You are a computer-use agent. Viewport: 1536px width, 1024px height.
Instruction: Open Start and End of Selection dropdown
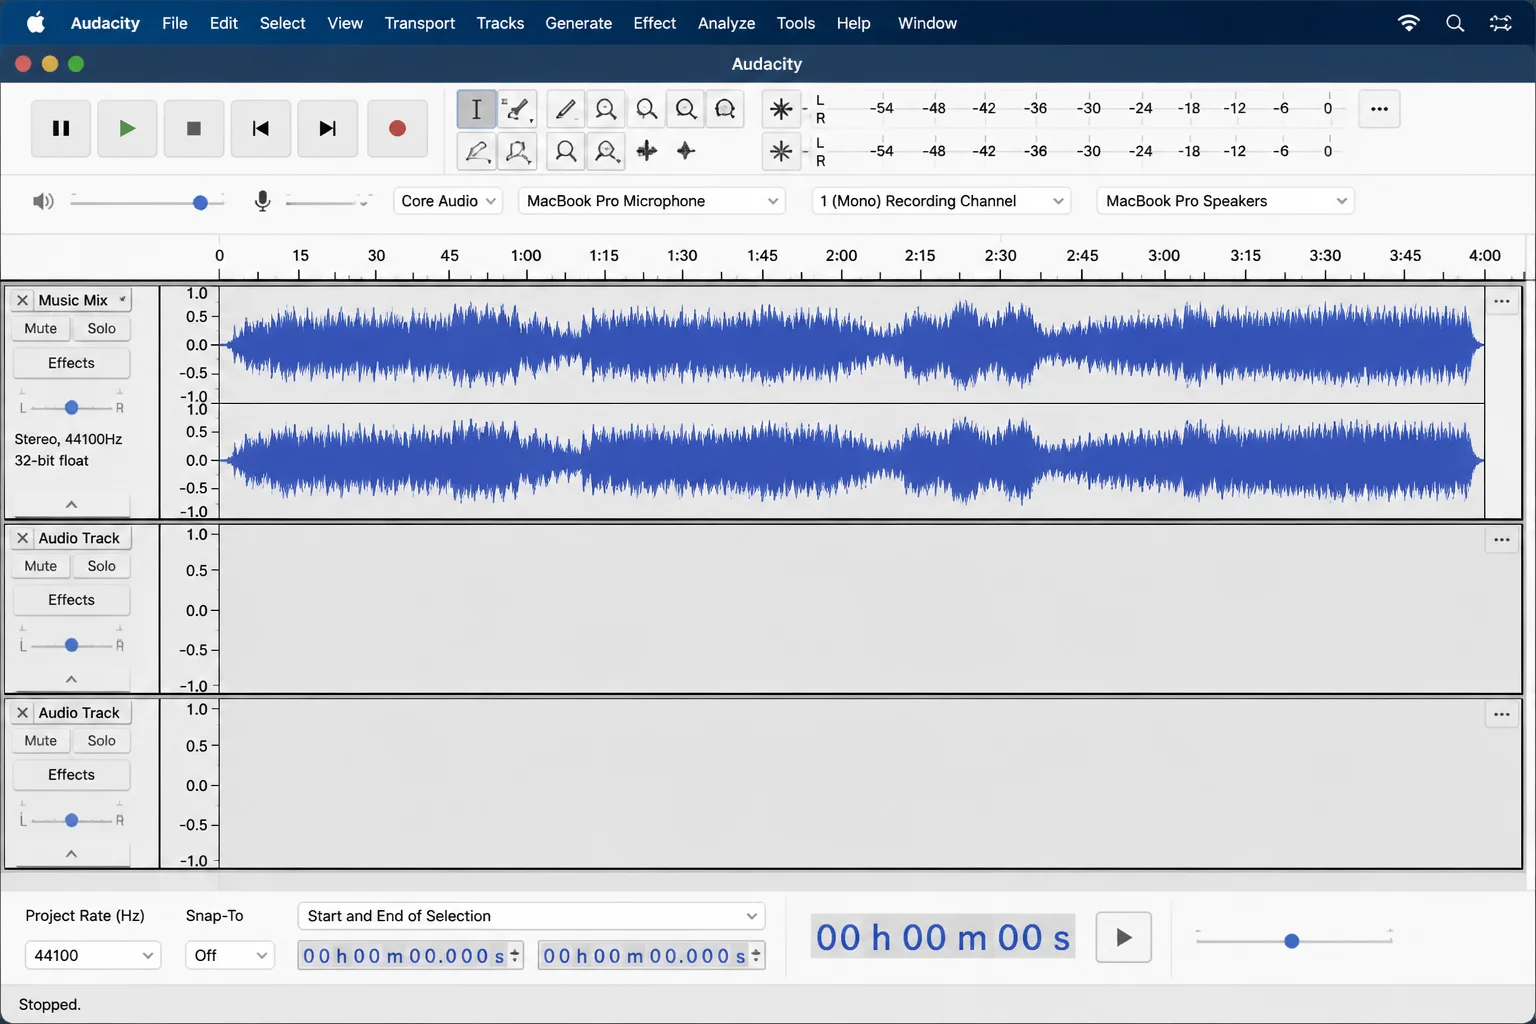point(532,916)
